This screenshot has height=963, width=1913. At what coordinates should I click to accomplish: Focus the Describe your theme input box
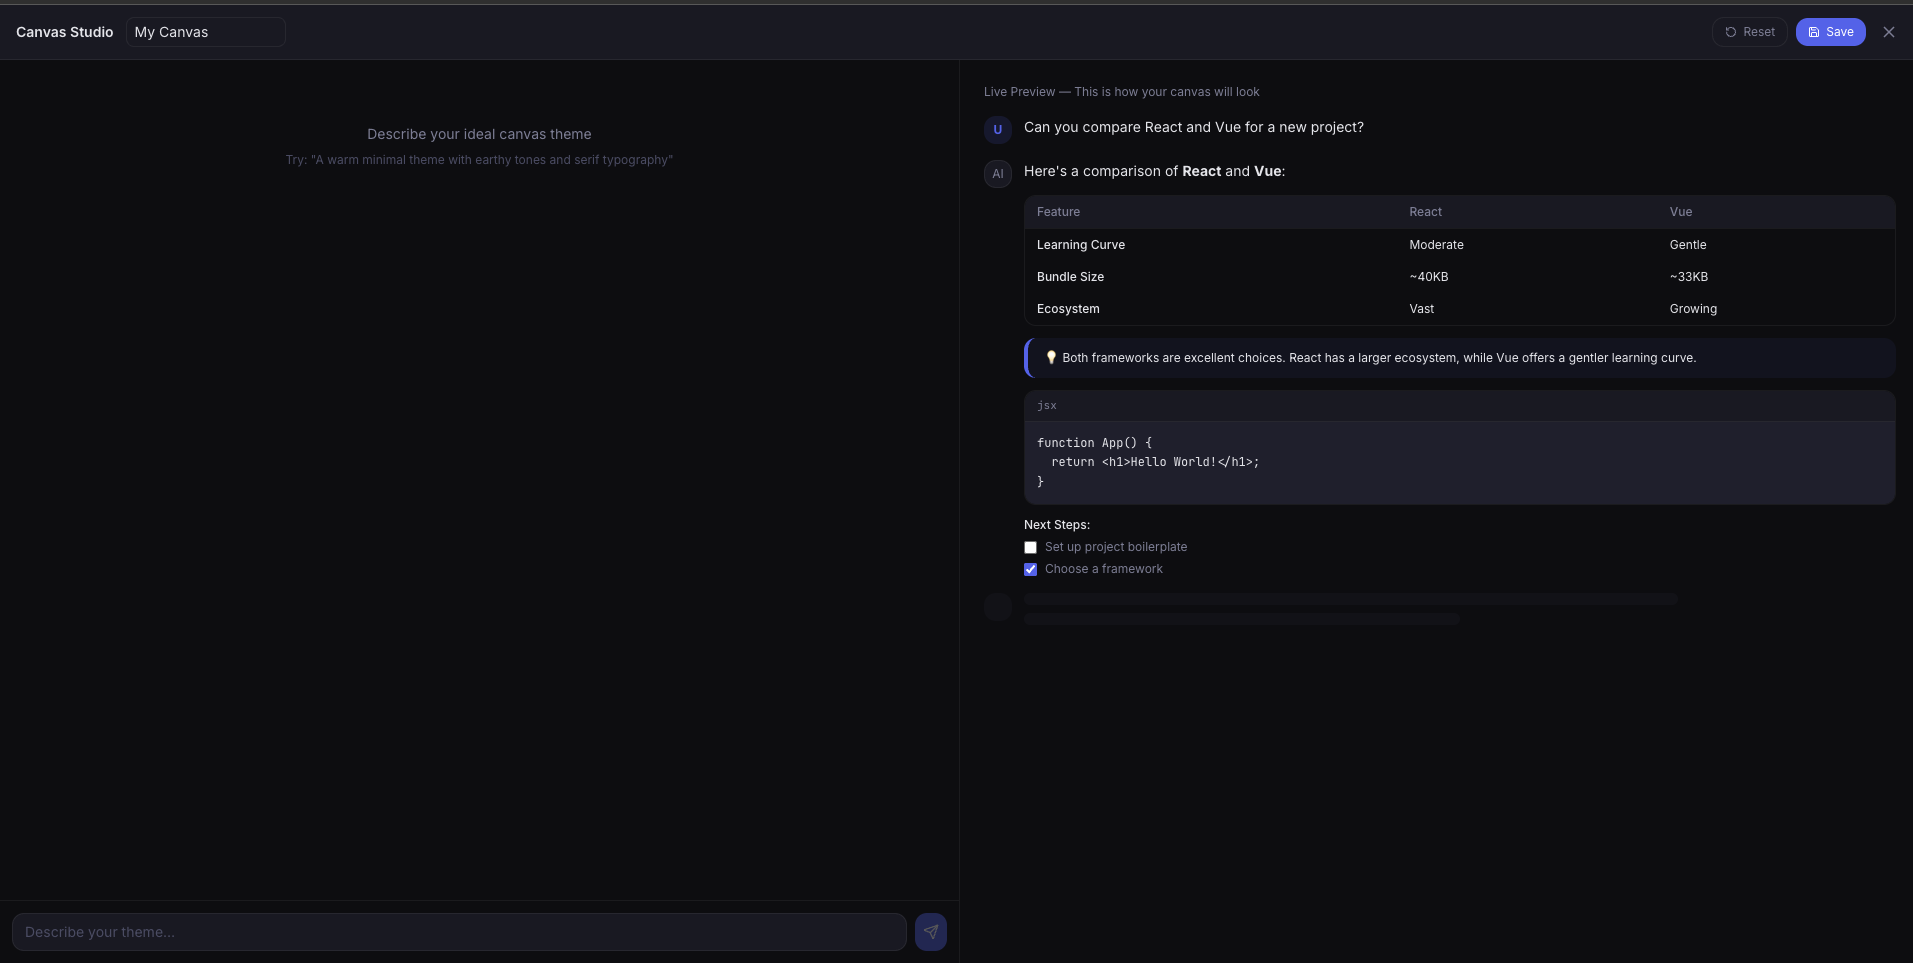(459, 932)
